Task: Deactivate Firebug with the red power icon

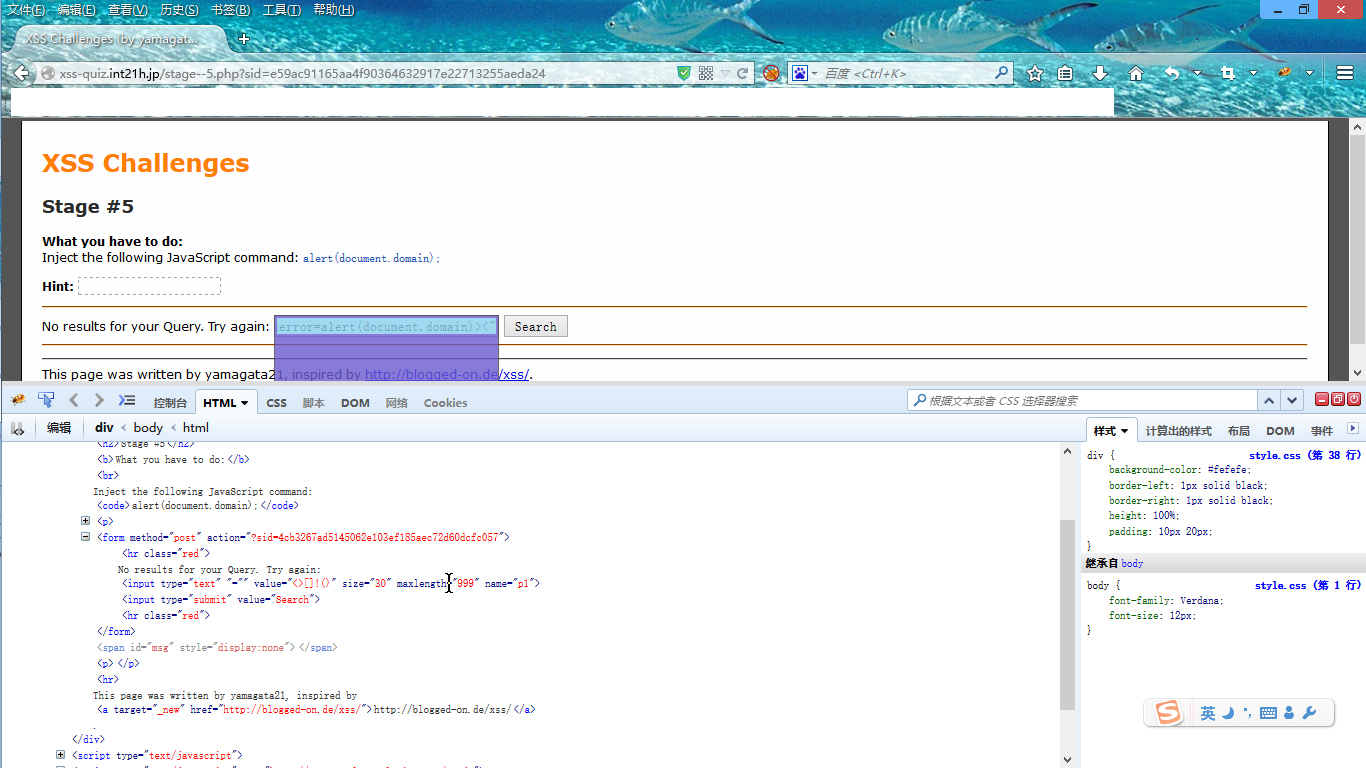Action: [1354, 399]
